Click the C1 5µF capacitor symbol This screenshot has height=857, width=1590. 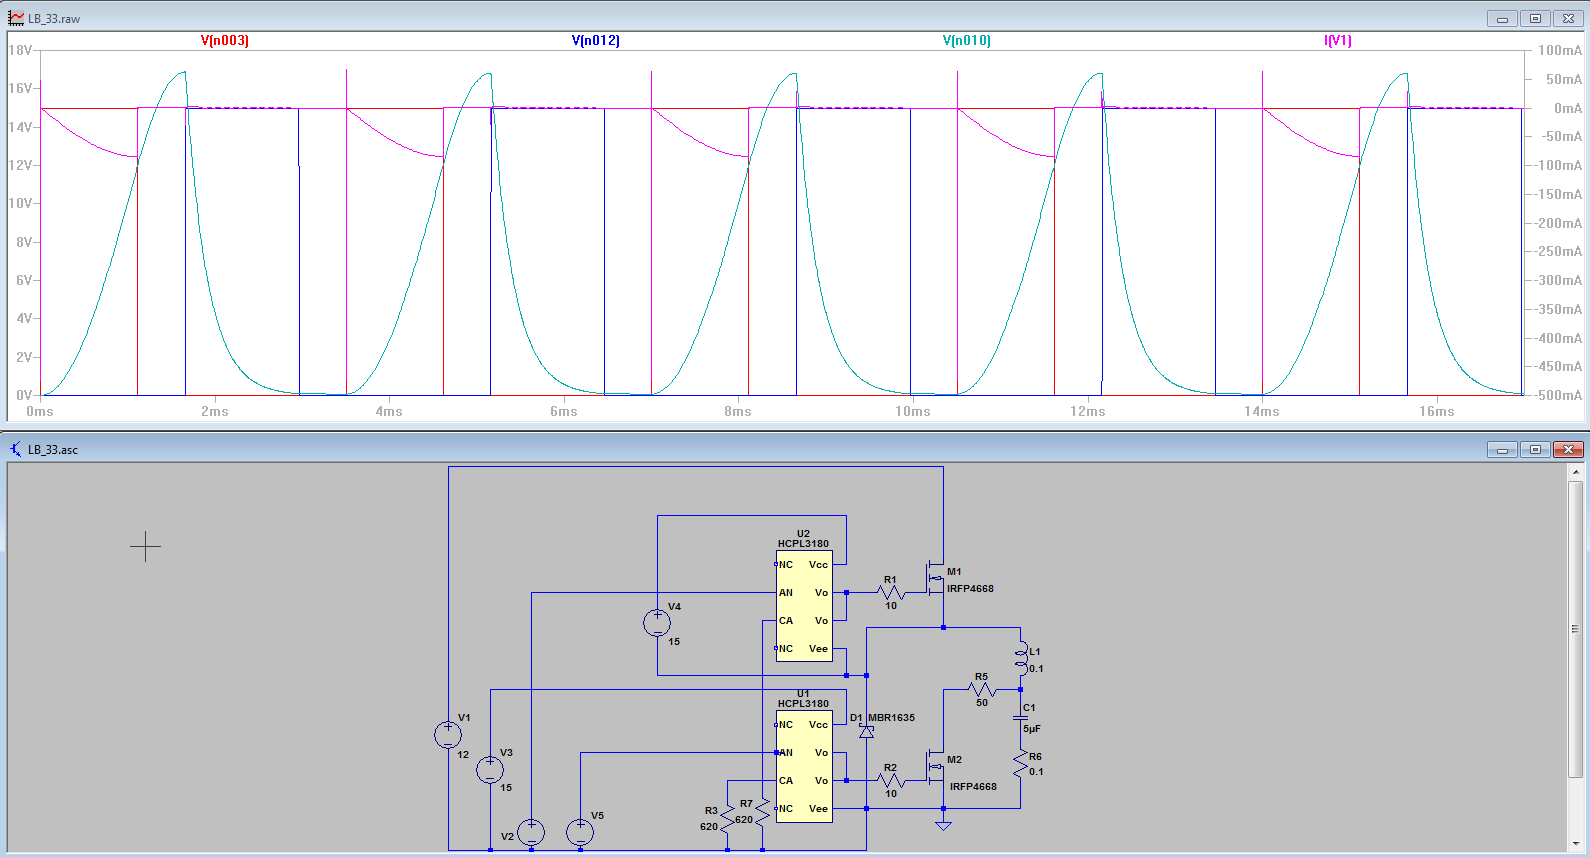1020,717
